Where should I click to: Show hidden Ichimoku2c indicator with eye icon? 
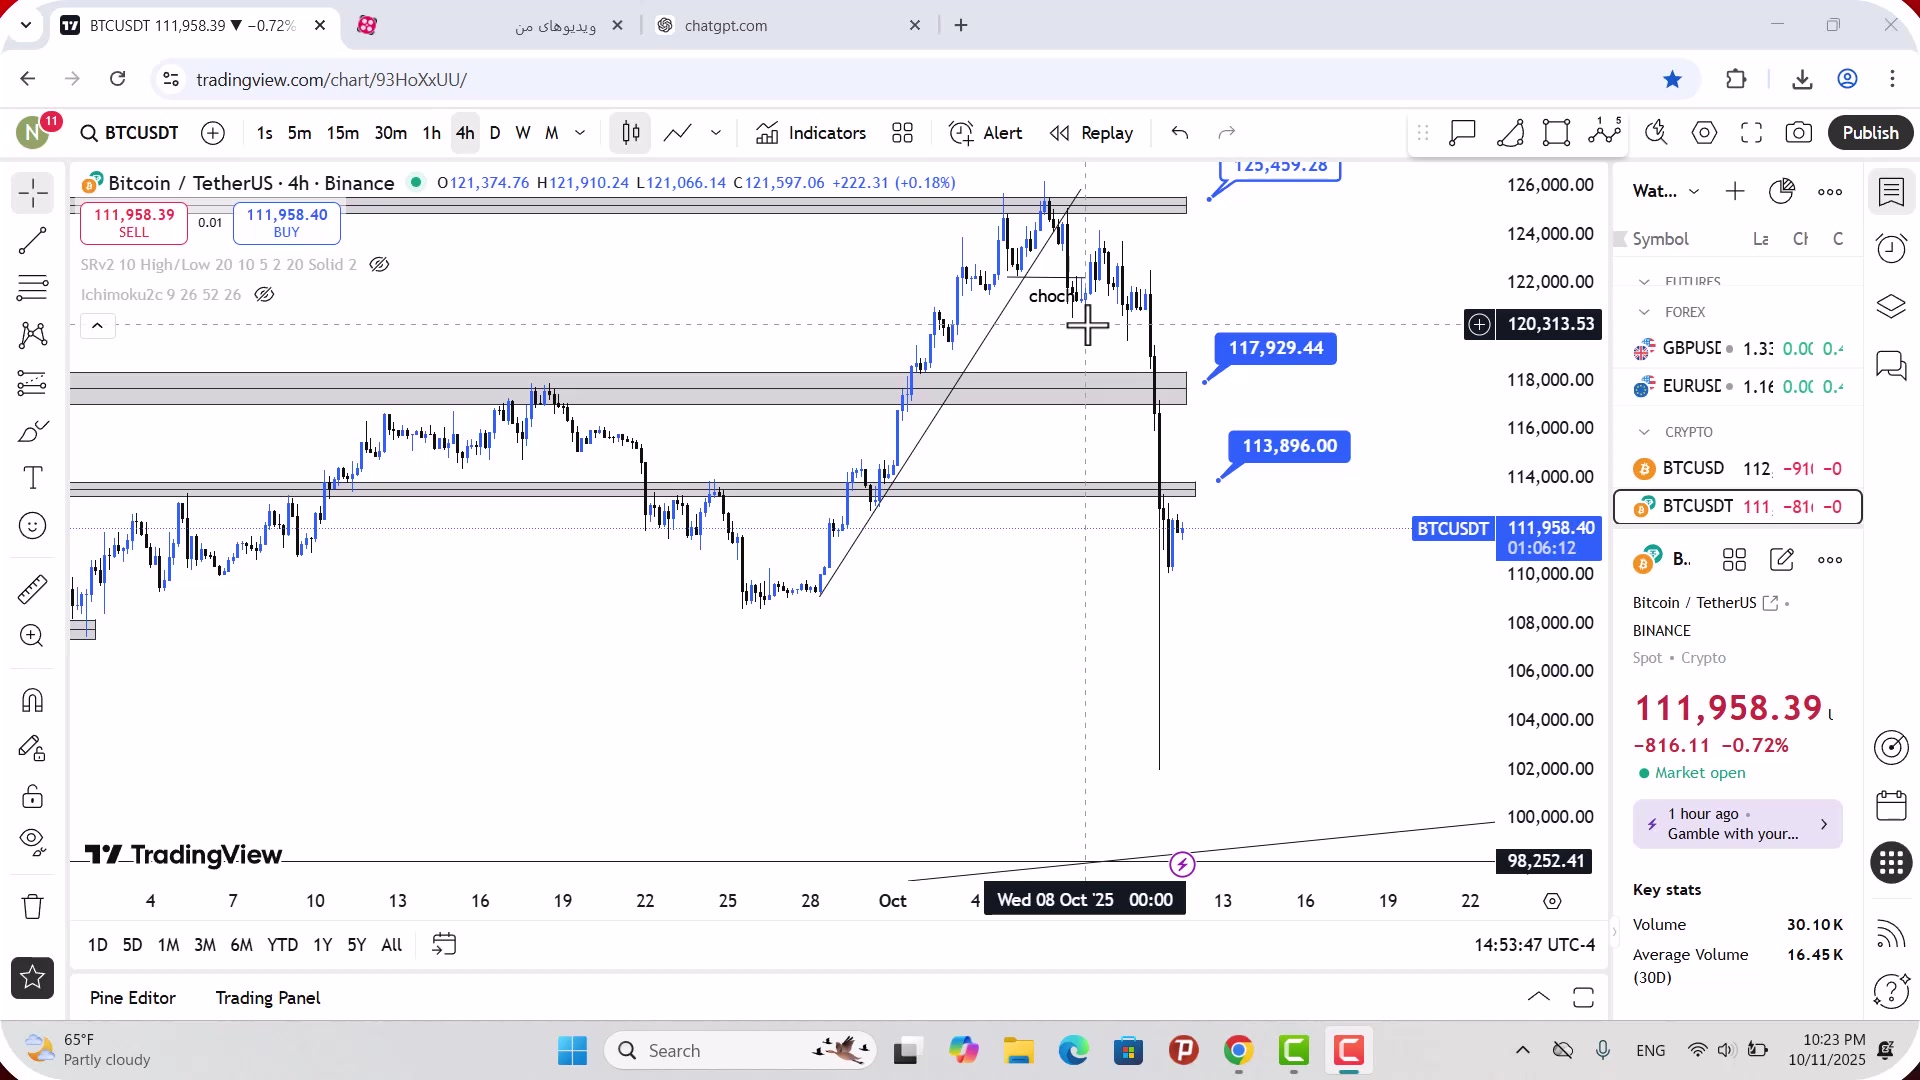[x=264, y=295]
